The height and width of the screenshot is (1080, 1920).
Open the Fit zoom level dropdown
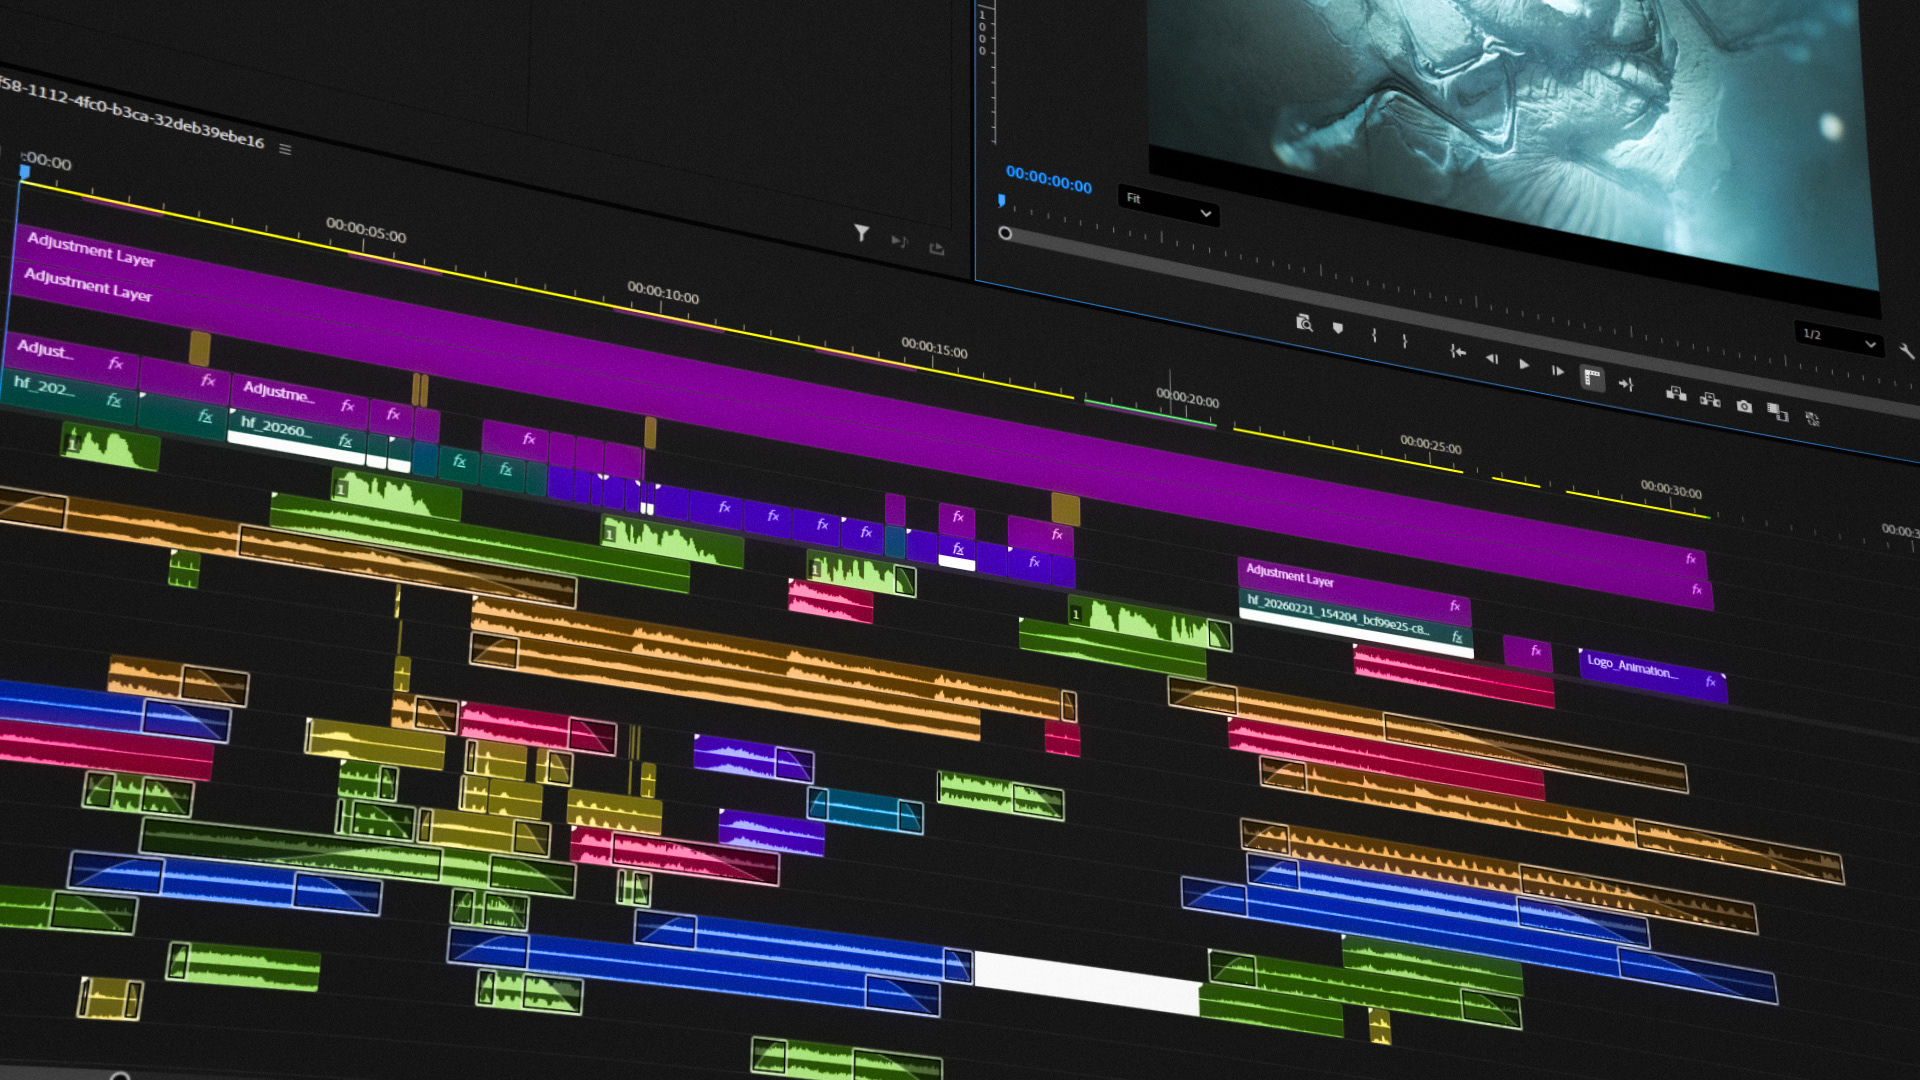1168,205
